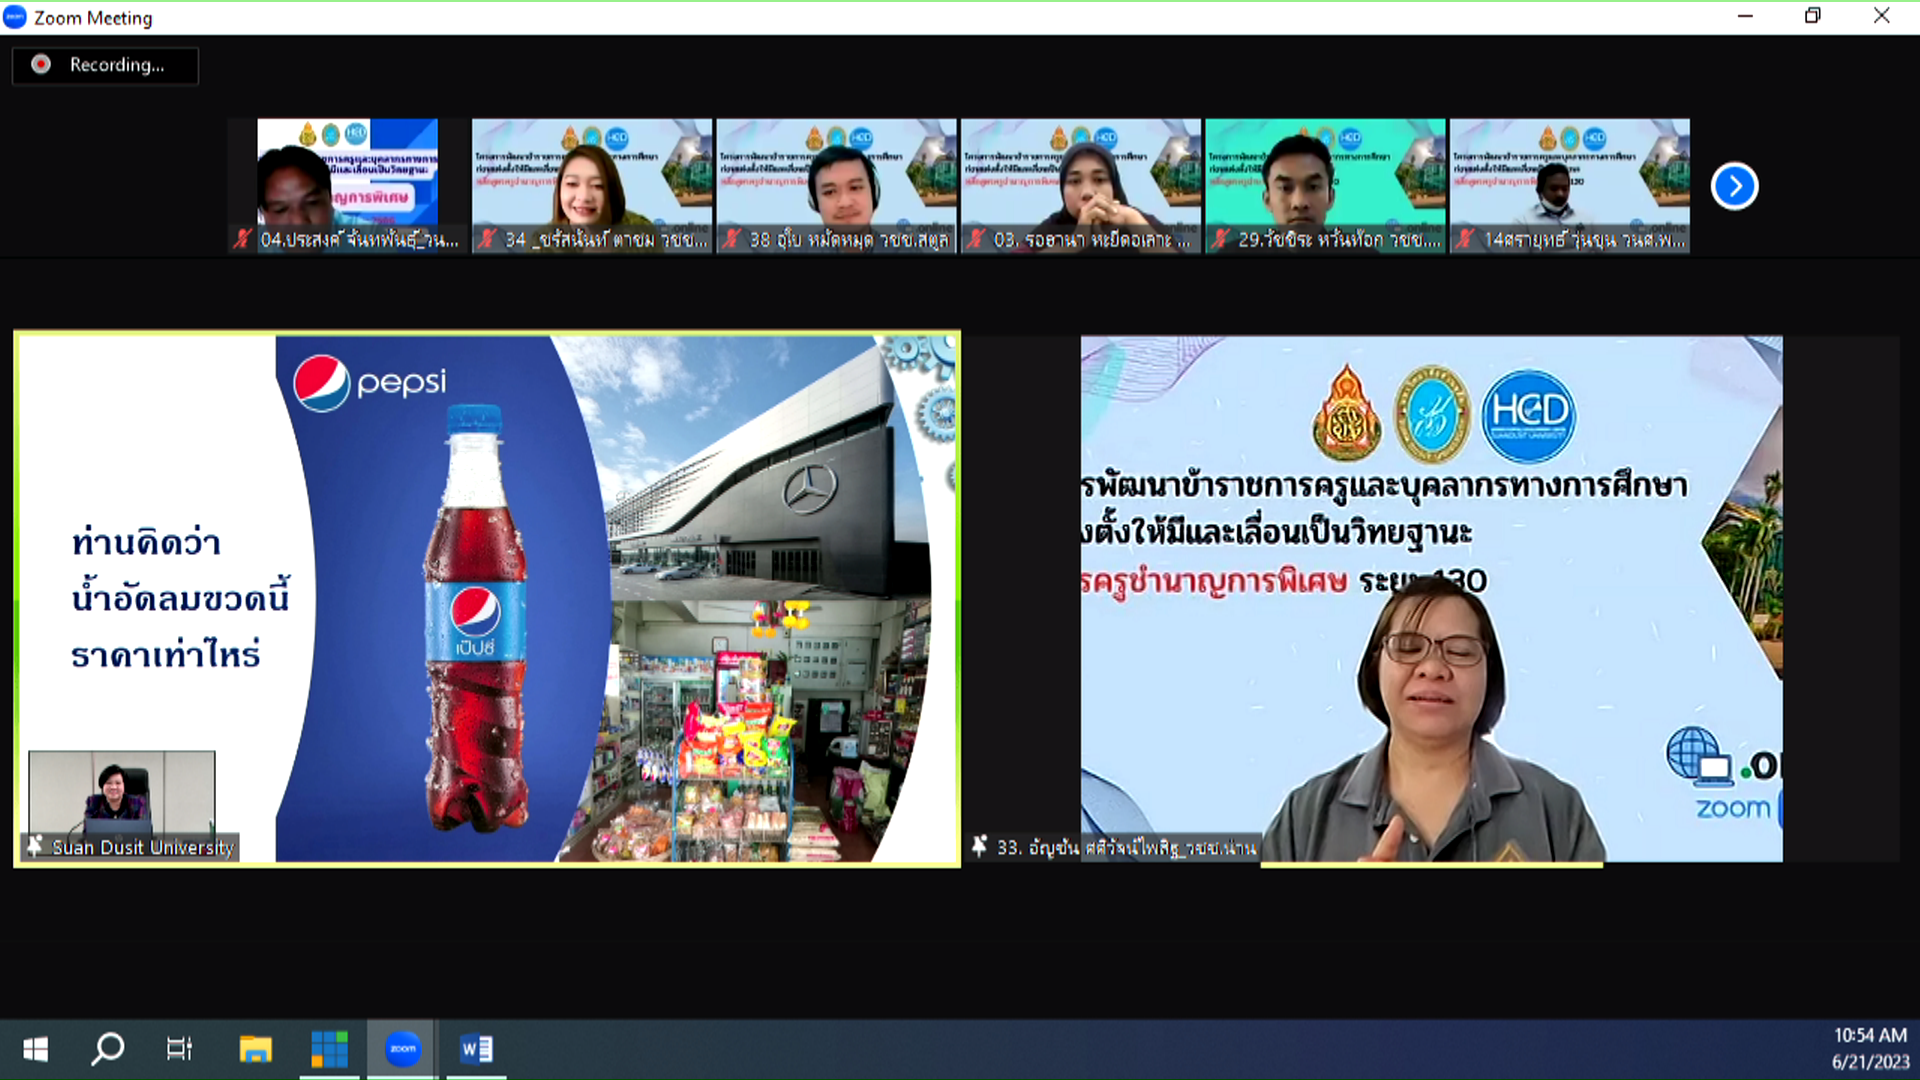Image resolution: width=1920 pixels, height=1080 pixels.
Task: Click muted mic icon on participant 34
Action: point(487,239)
